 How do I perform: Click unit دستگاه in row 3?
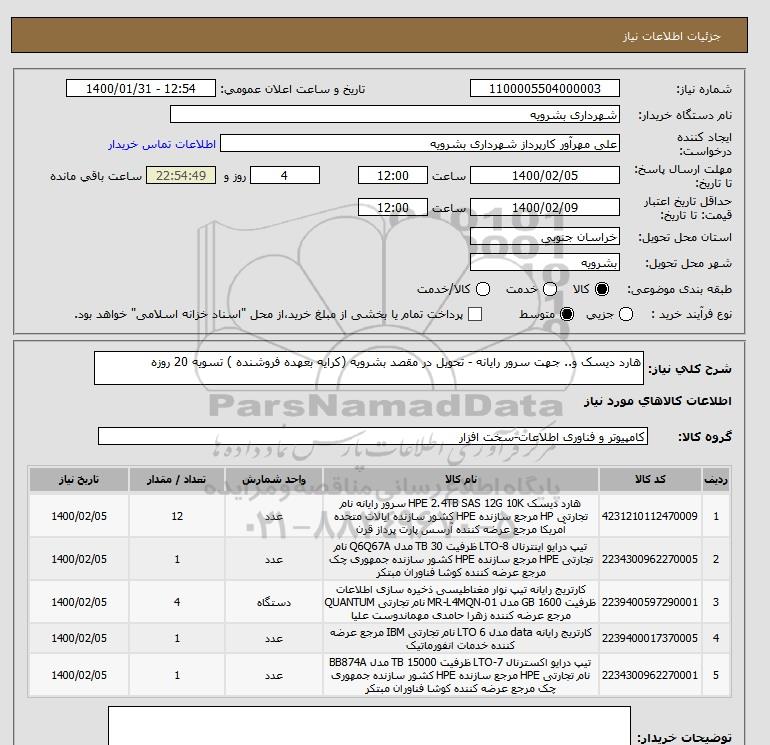click(274, 602)
